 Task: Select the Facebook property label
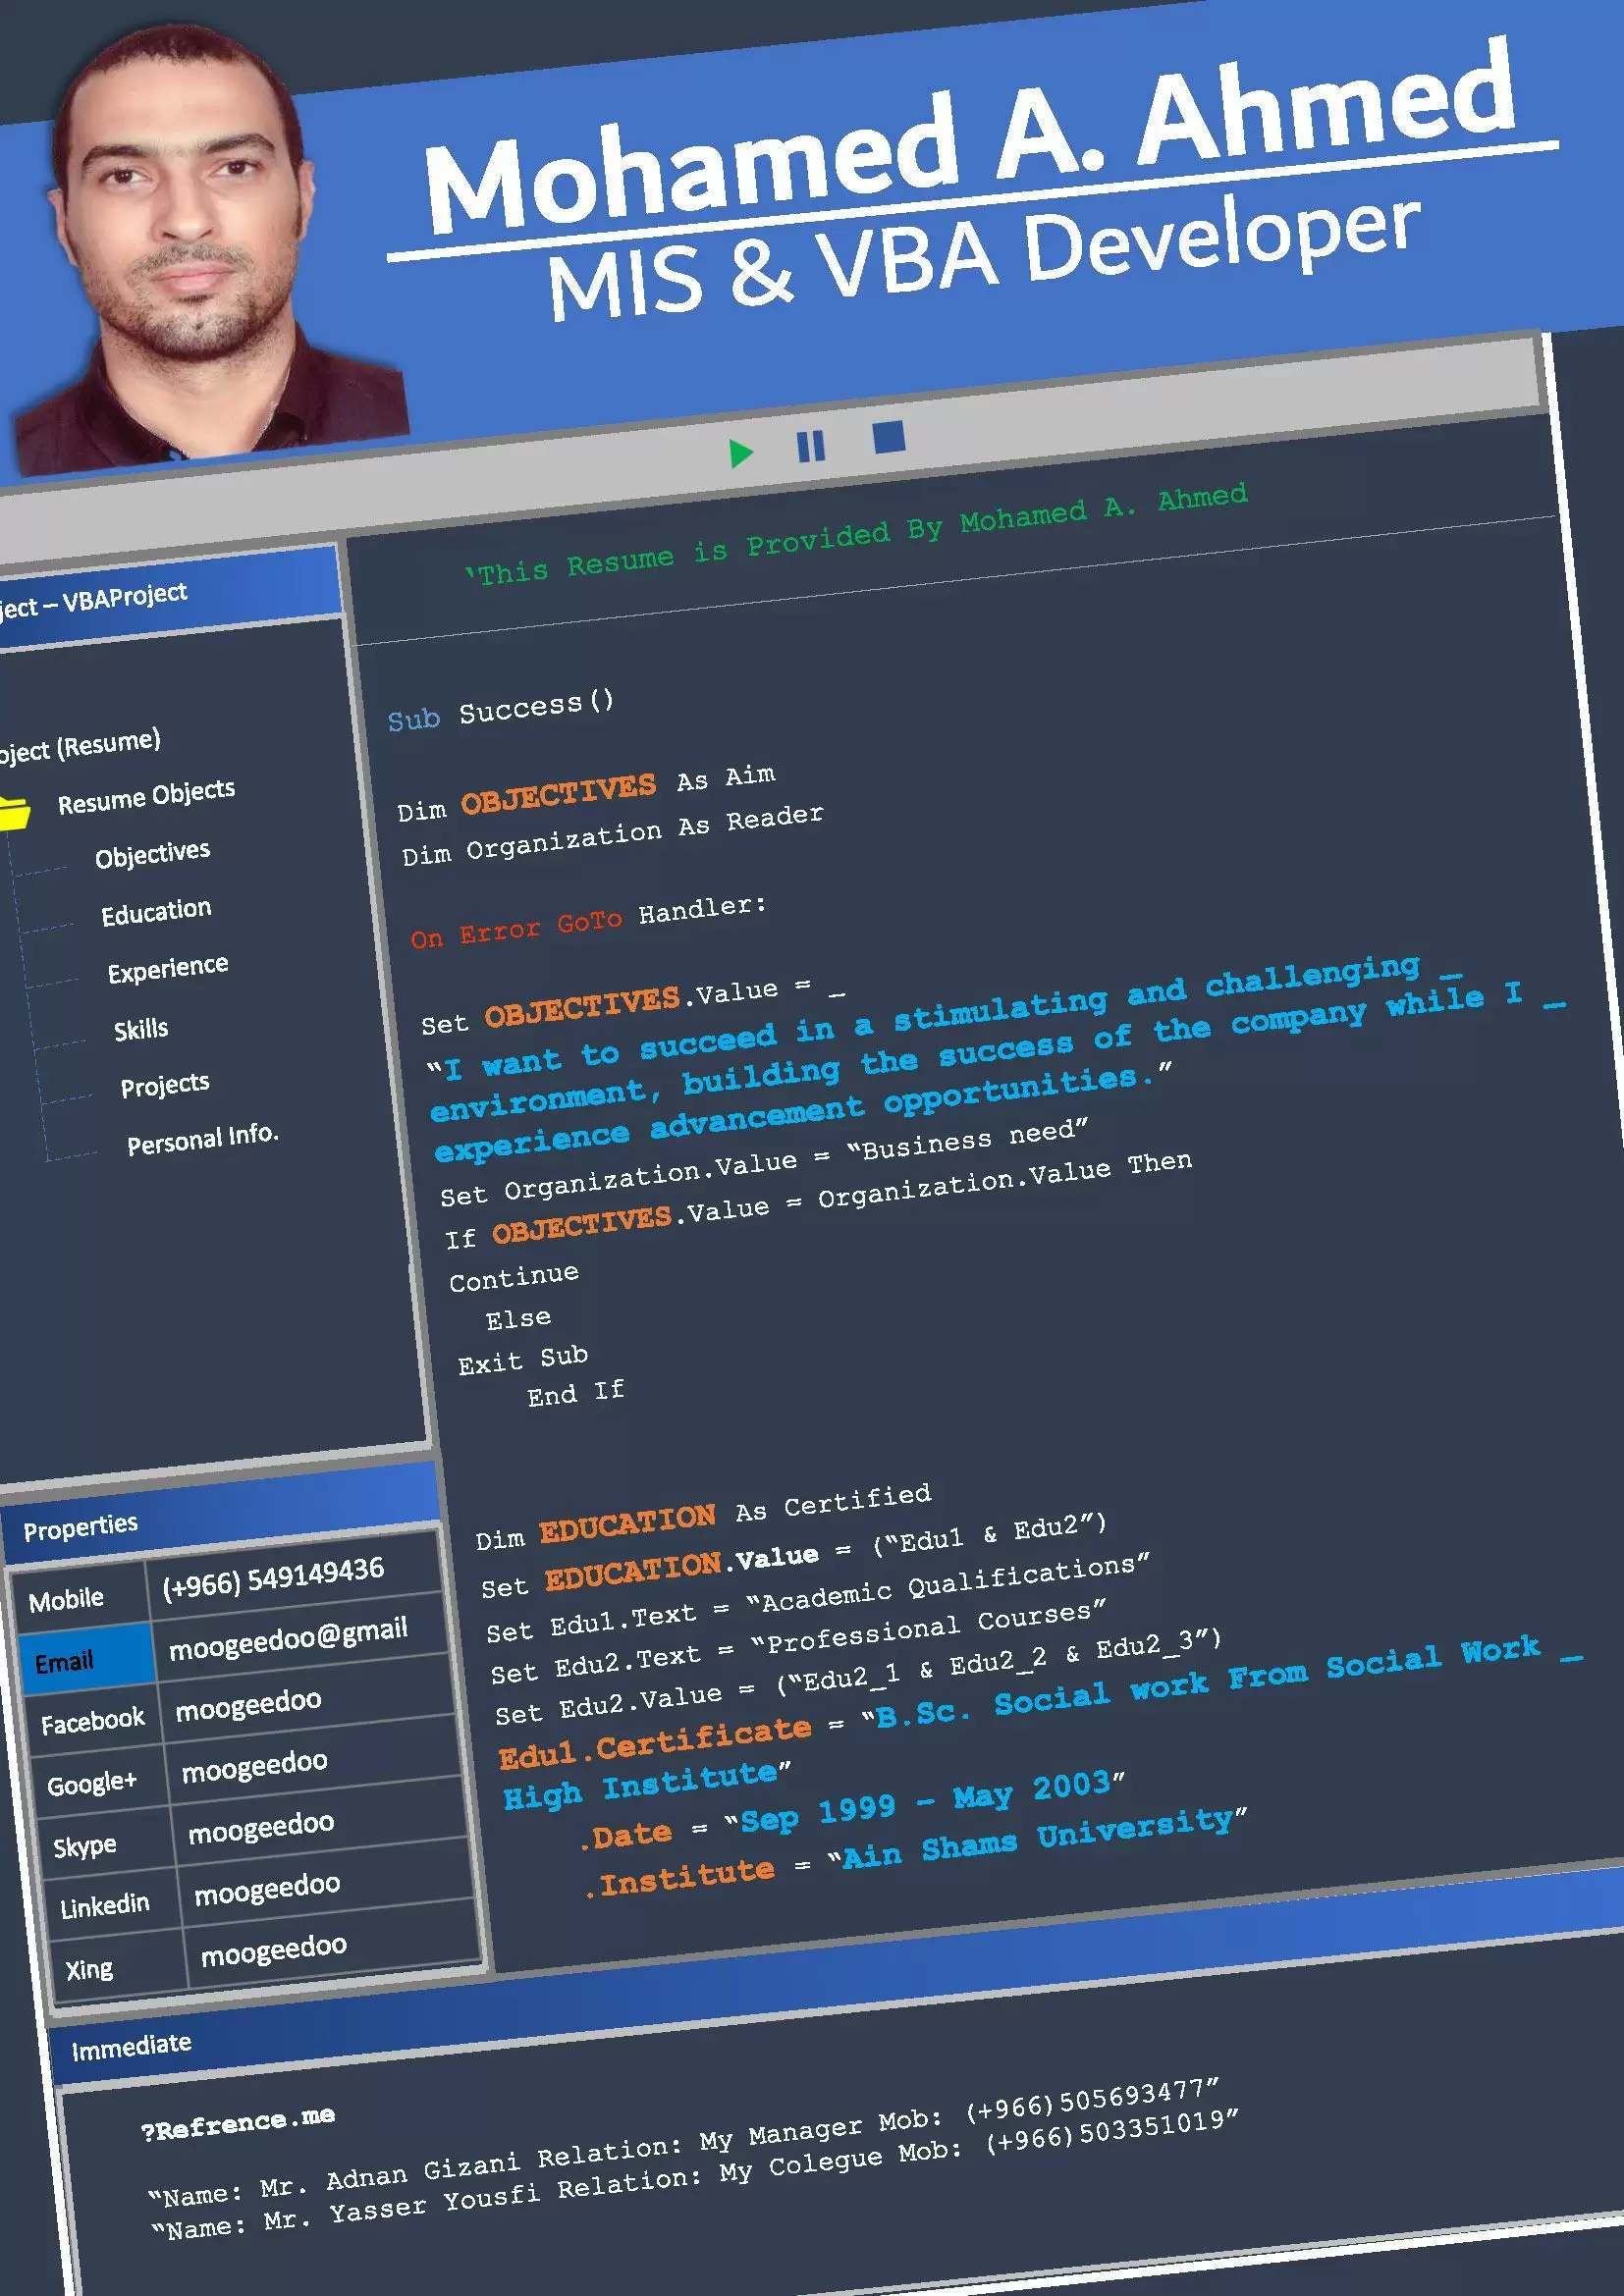pos(92,1721)
